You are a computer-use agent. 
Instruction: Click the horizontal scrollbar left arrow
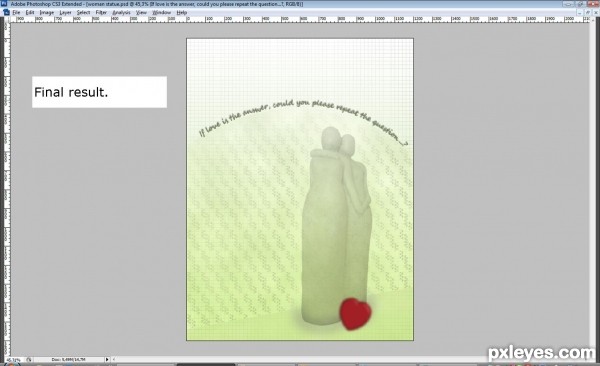coord(114,360)
